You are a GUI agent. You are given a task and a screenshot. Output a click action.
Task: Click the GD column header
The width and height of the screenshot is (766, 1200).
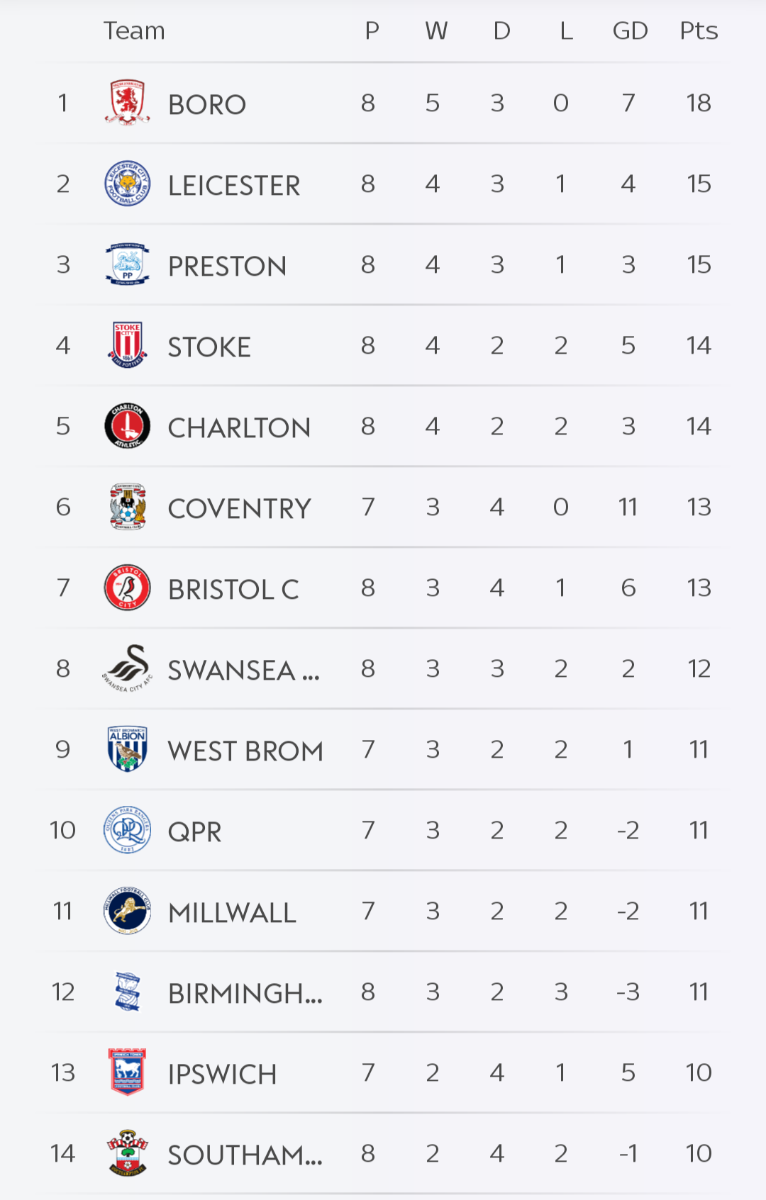pos(630,31)
